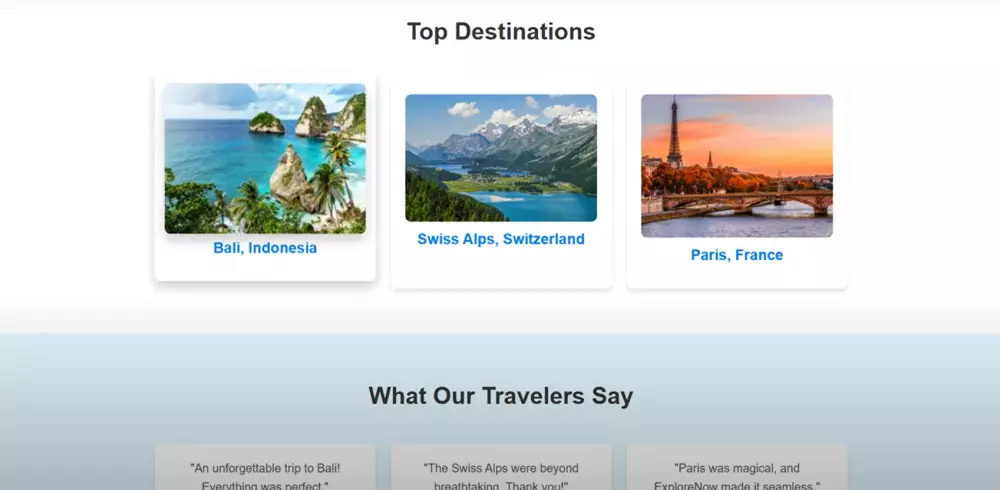The image size is (1000, 490).
Task: View the Paris sunset photo
Action: click(x=737, y=166)
